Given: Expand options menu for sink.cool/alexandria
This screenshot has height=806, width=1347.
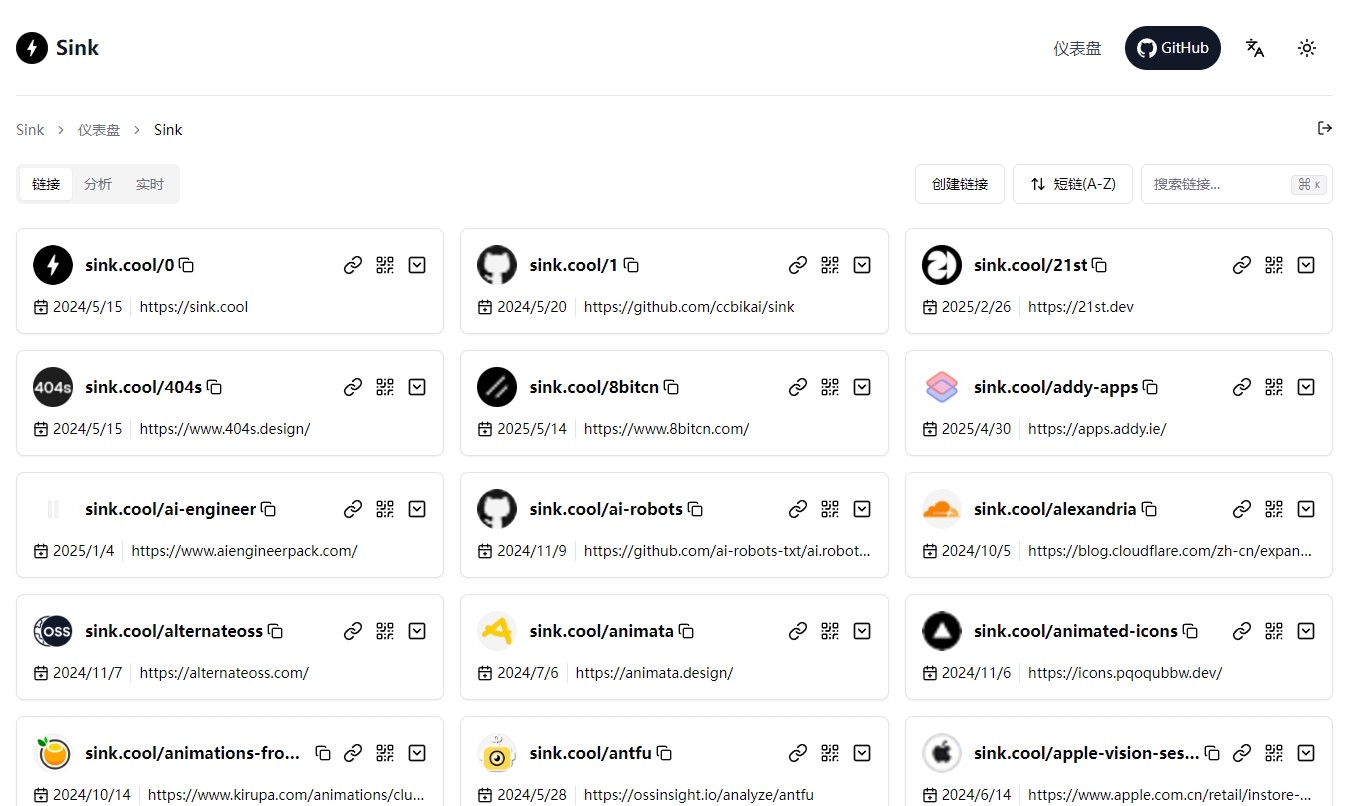Looking at the screenshot, I should [1306, 509].
